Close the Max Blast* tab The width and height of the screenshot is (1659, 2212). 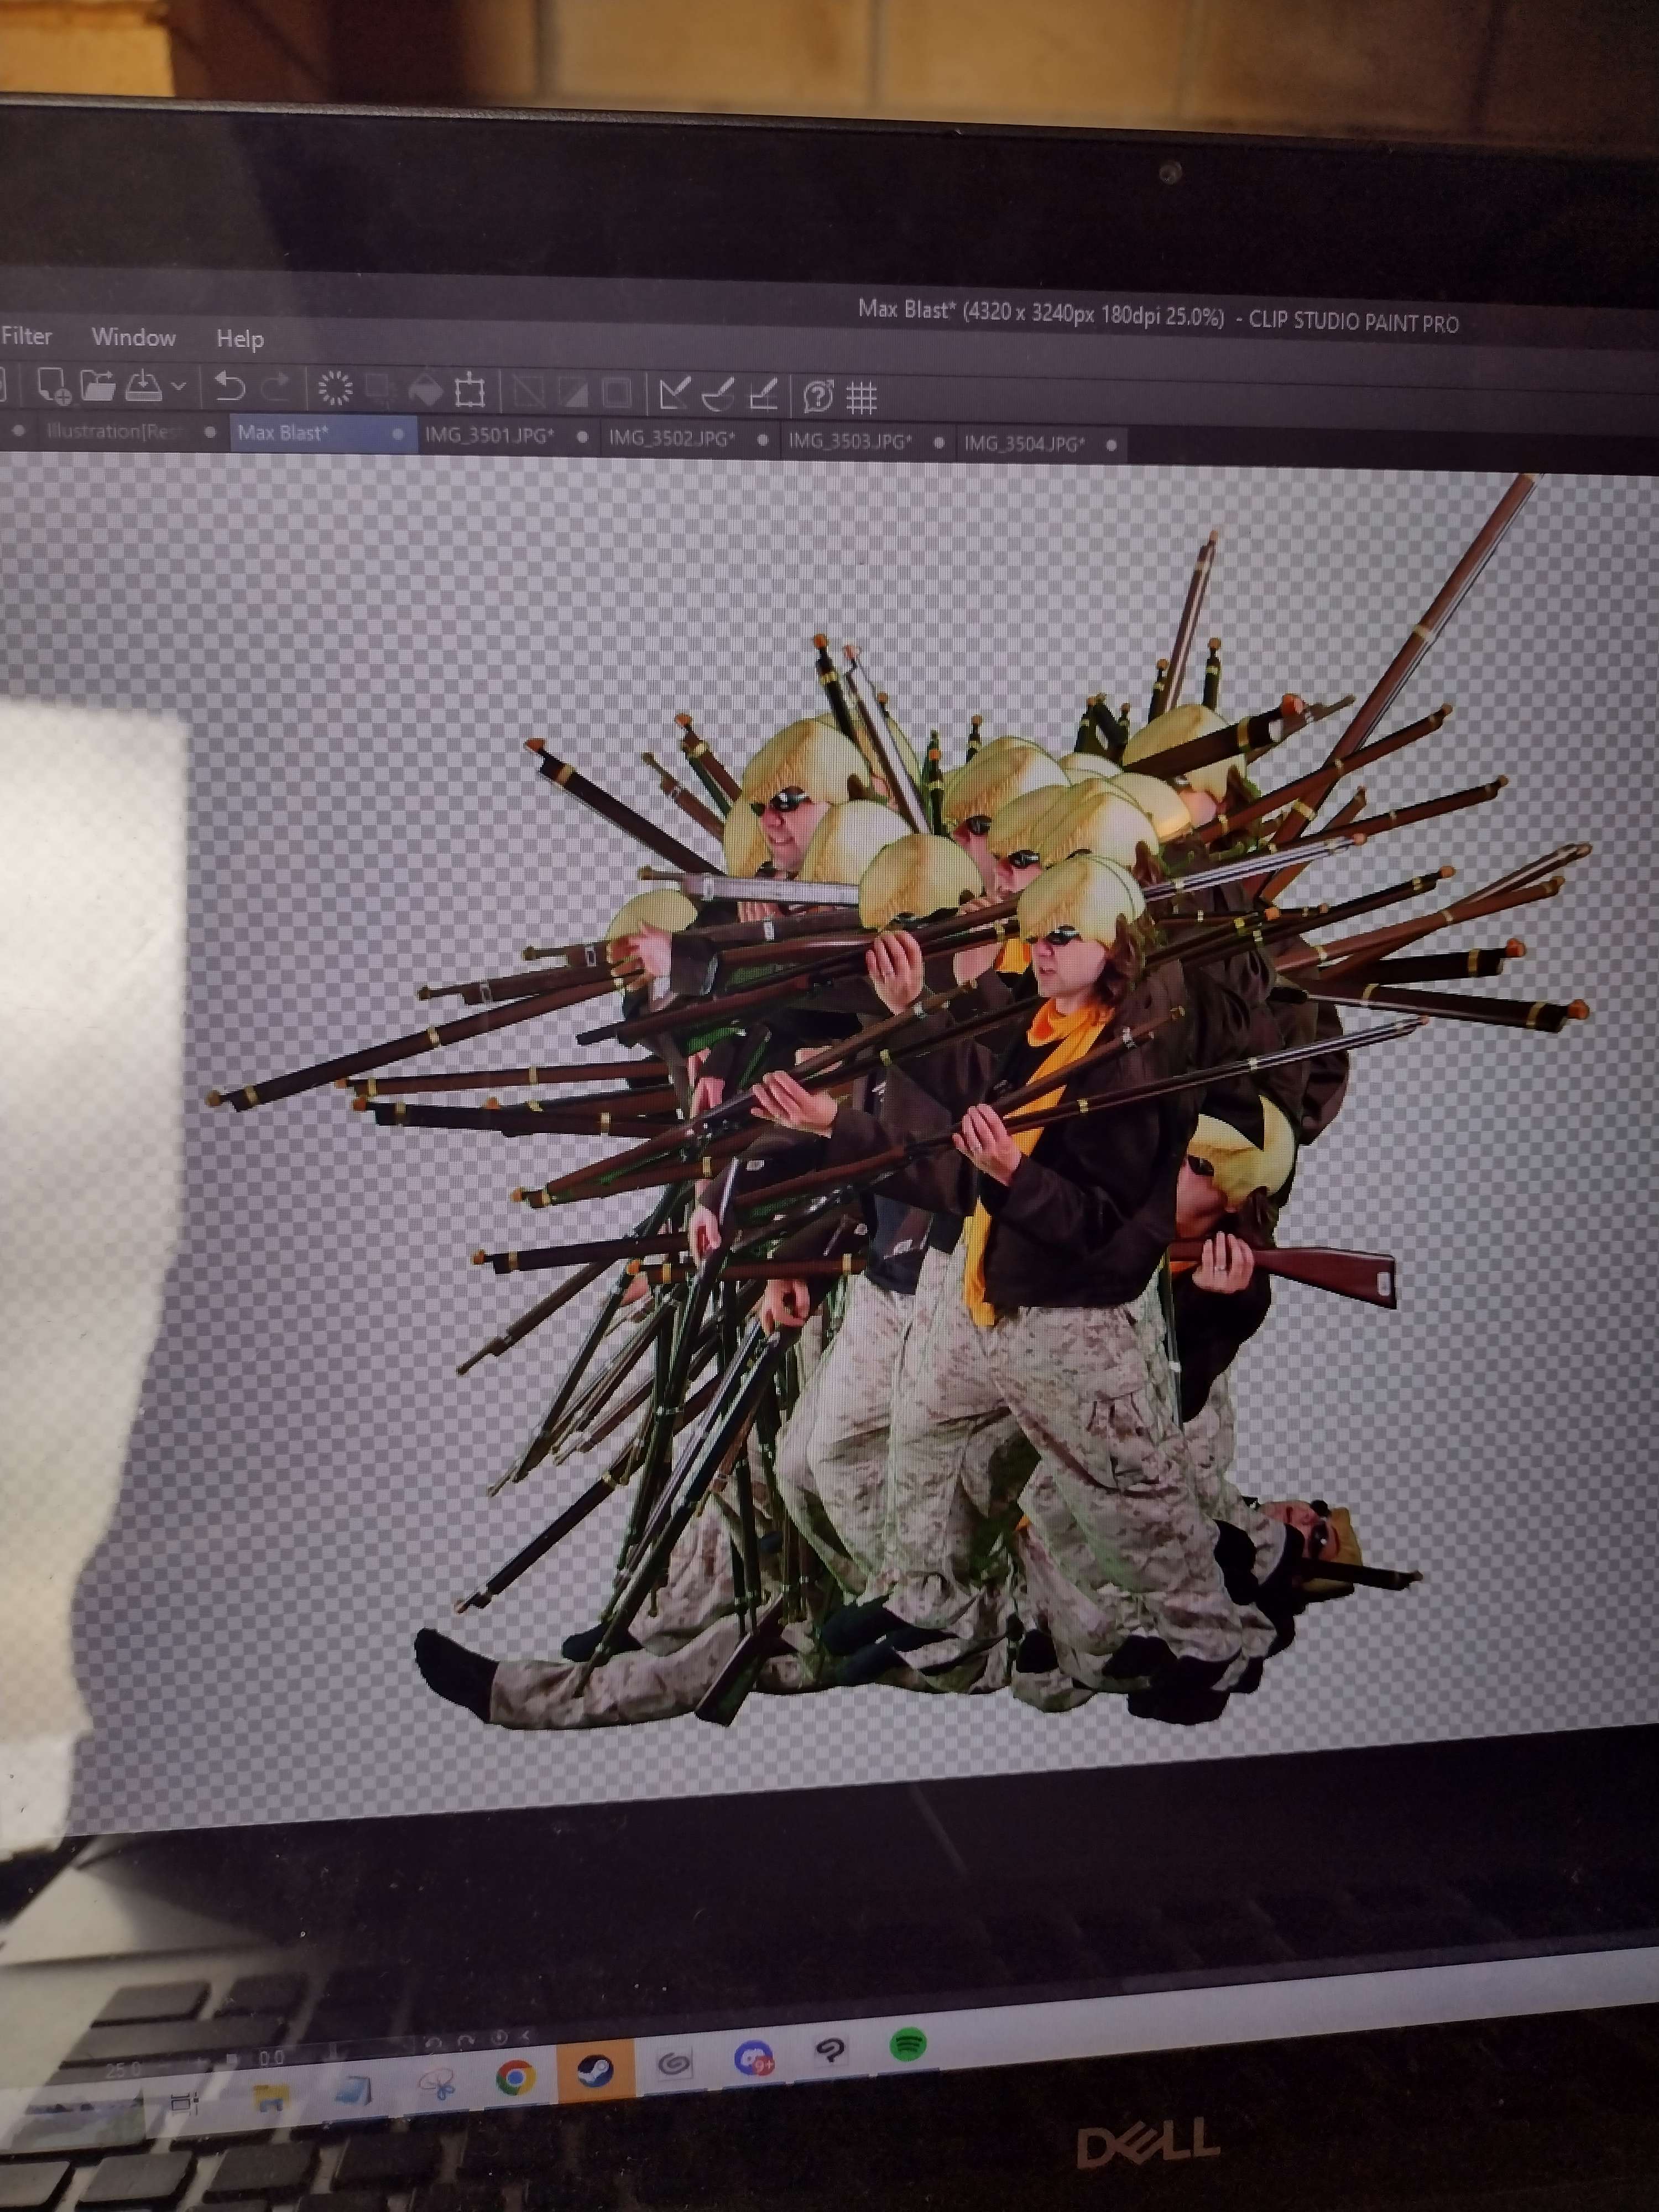399,435
